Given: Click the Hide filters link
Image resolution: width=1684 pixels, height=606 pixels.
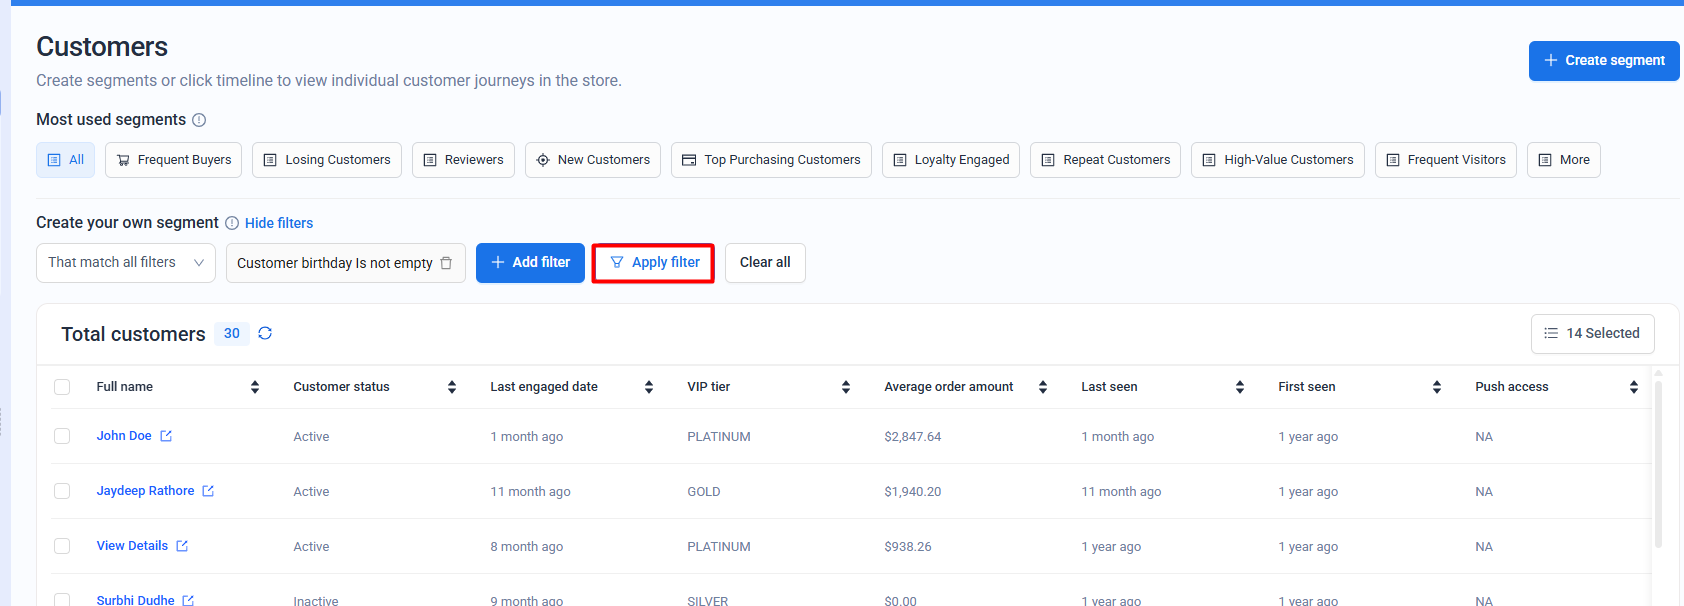Looking at the screenshot, I should tap(279, 223).
